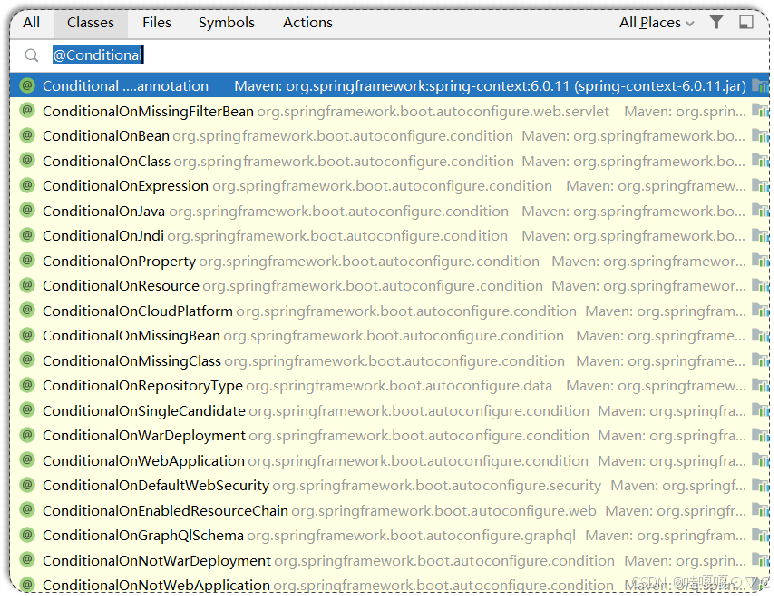Open the filter funnel icon
Image resolution: width=774 pixels, height=596 pixels.
(716, 22)
